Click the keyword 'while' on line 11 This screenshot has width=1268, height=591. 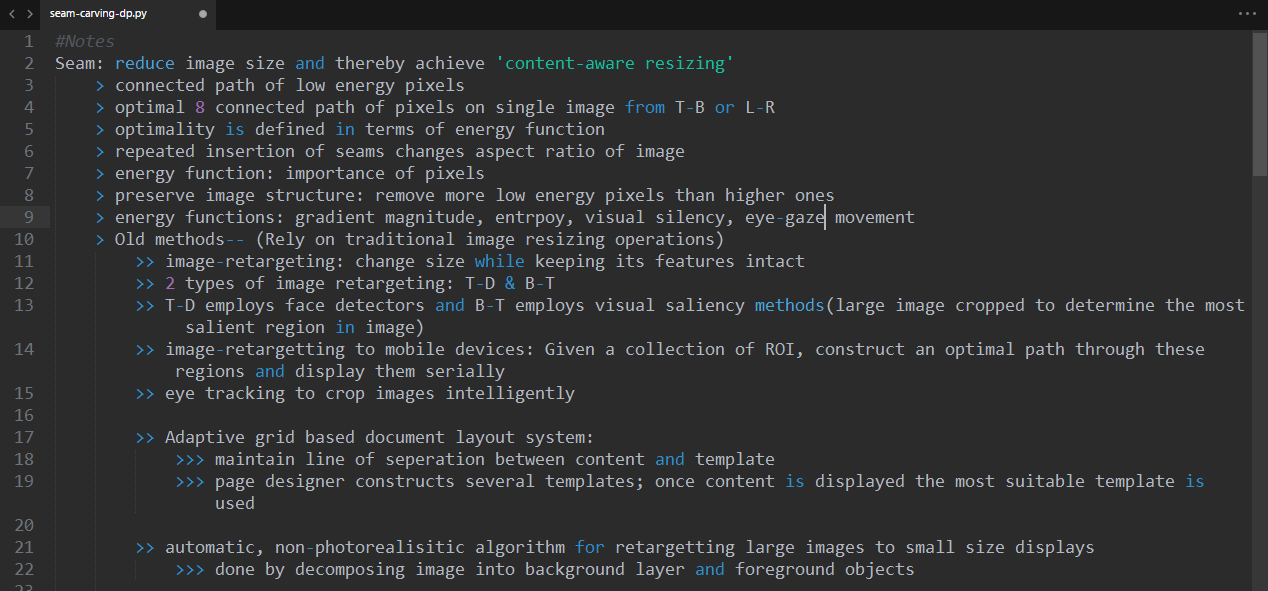click(499, 261)
